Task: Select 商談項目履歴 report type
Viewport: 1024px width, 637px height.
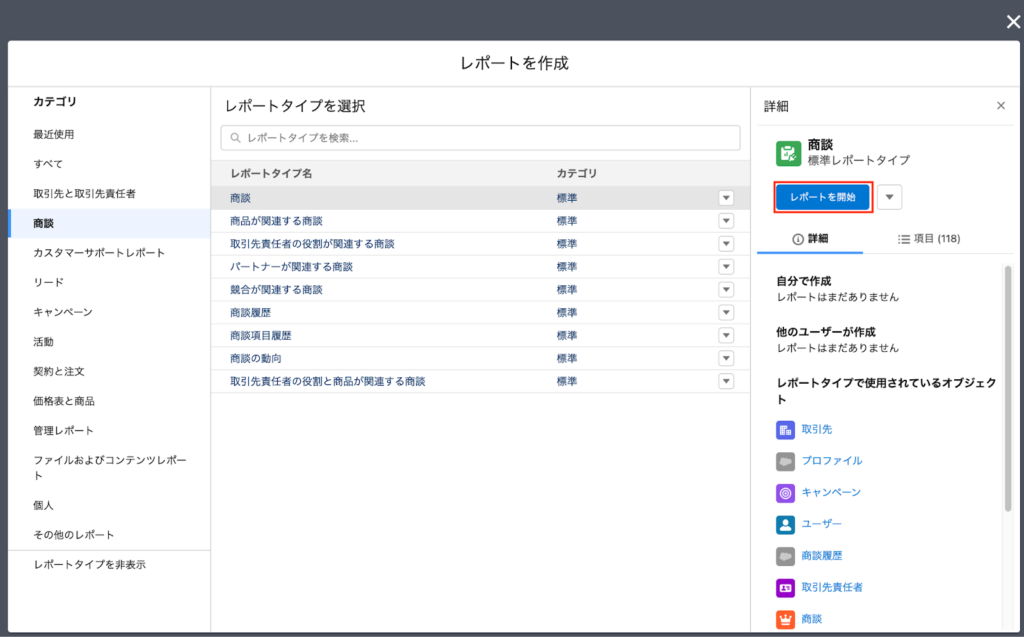Action: tap(261, 335)
